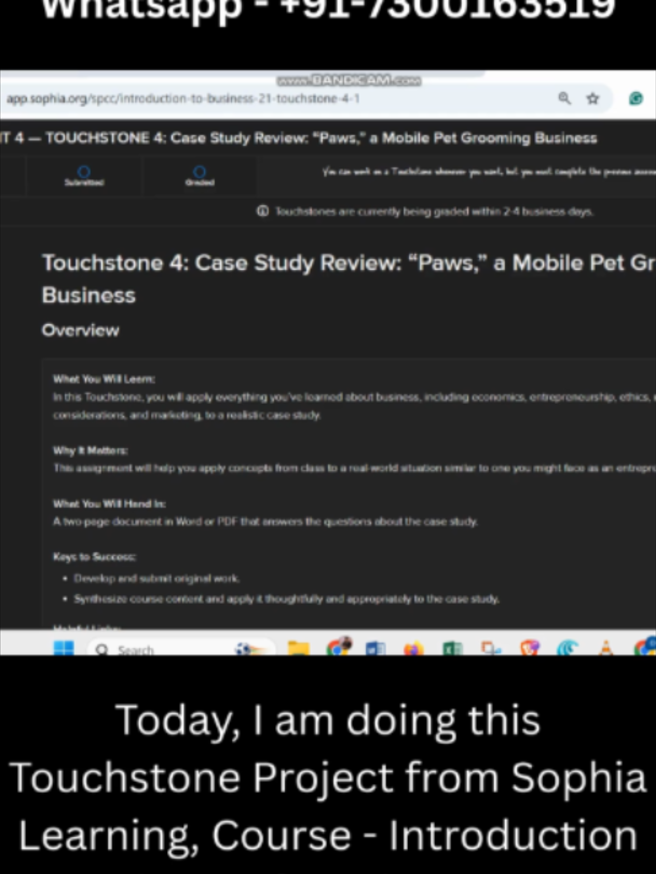Click the zoom magnifier icon in address bar
656x874 pixels.
pyautogui.click(x=564, y=99)
